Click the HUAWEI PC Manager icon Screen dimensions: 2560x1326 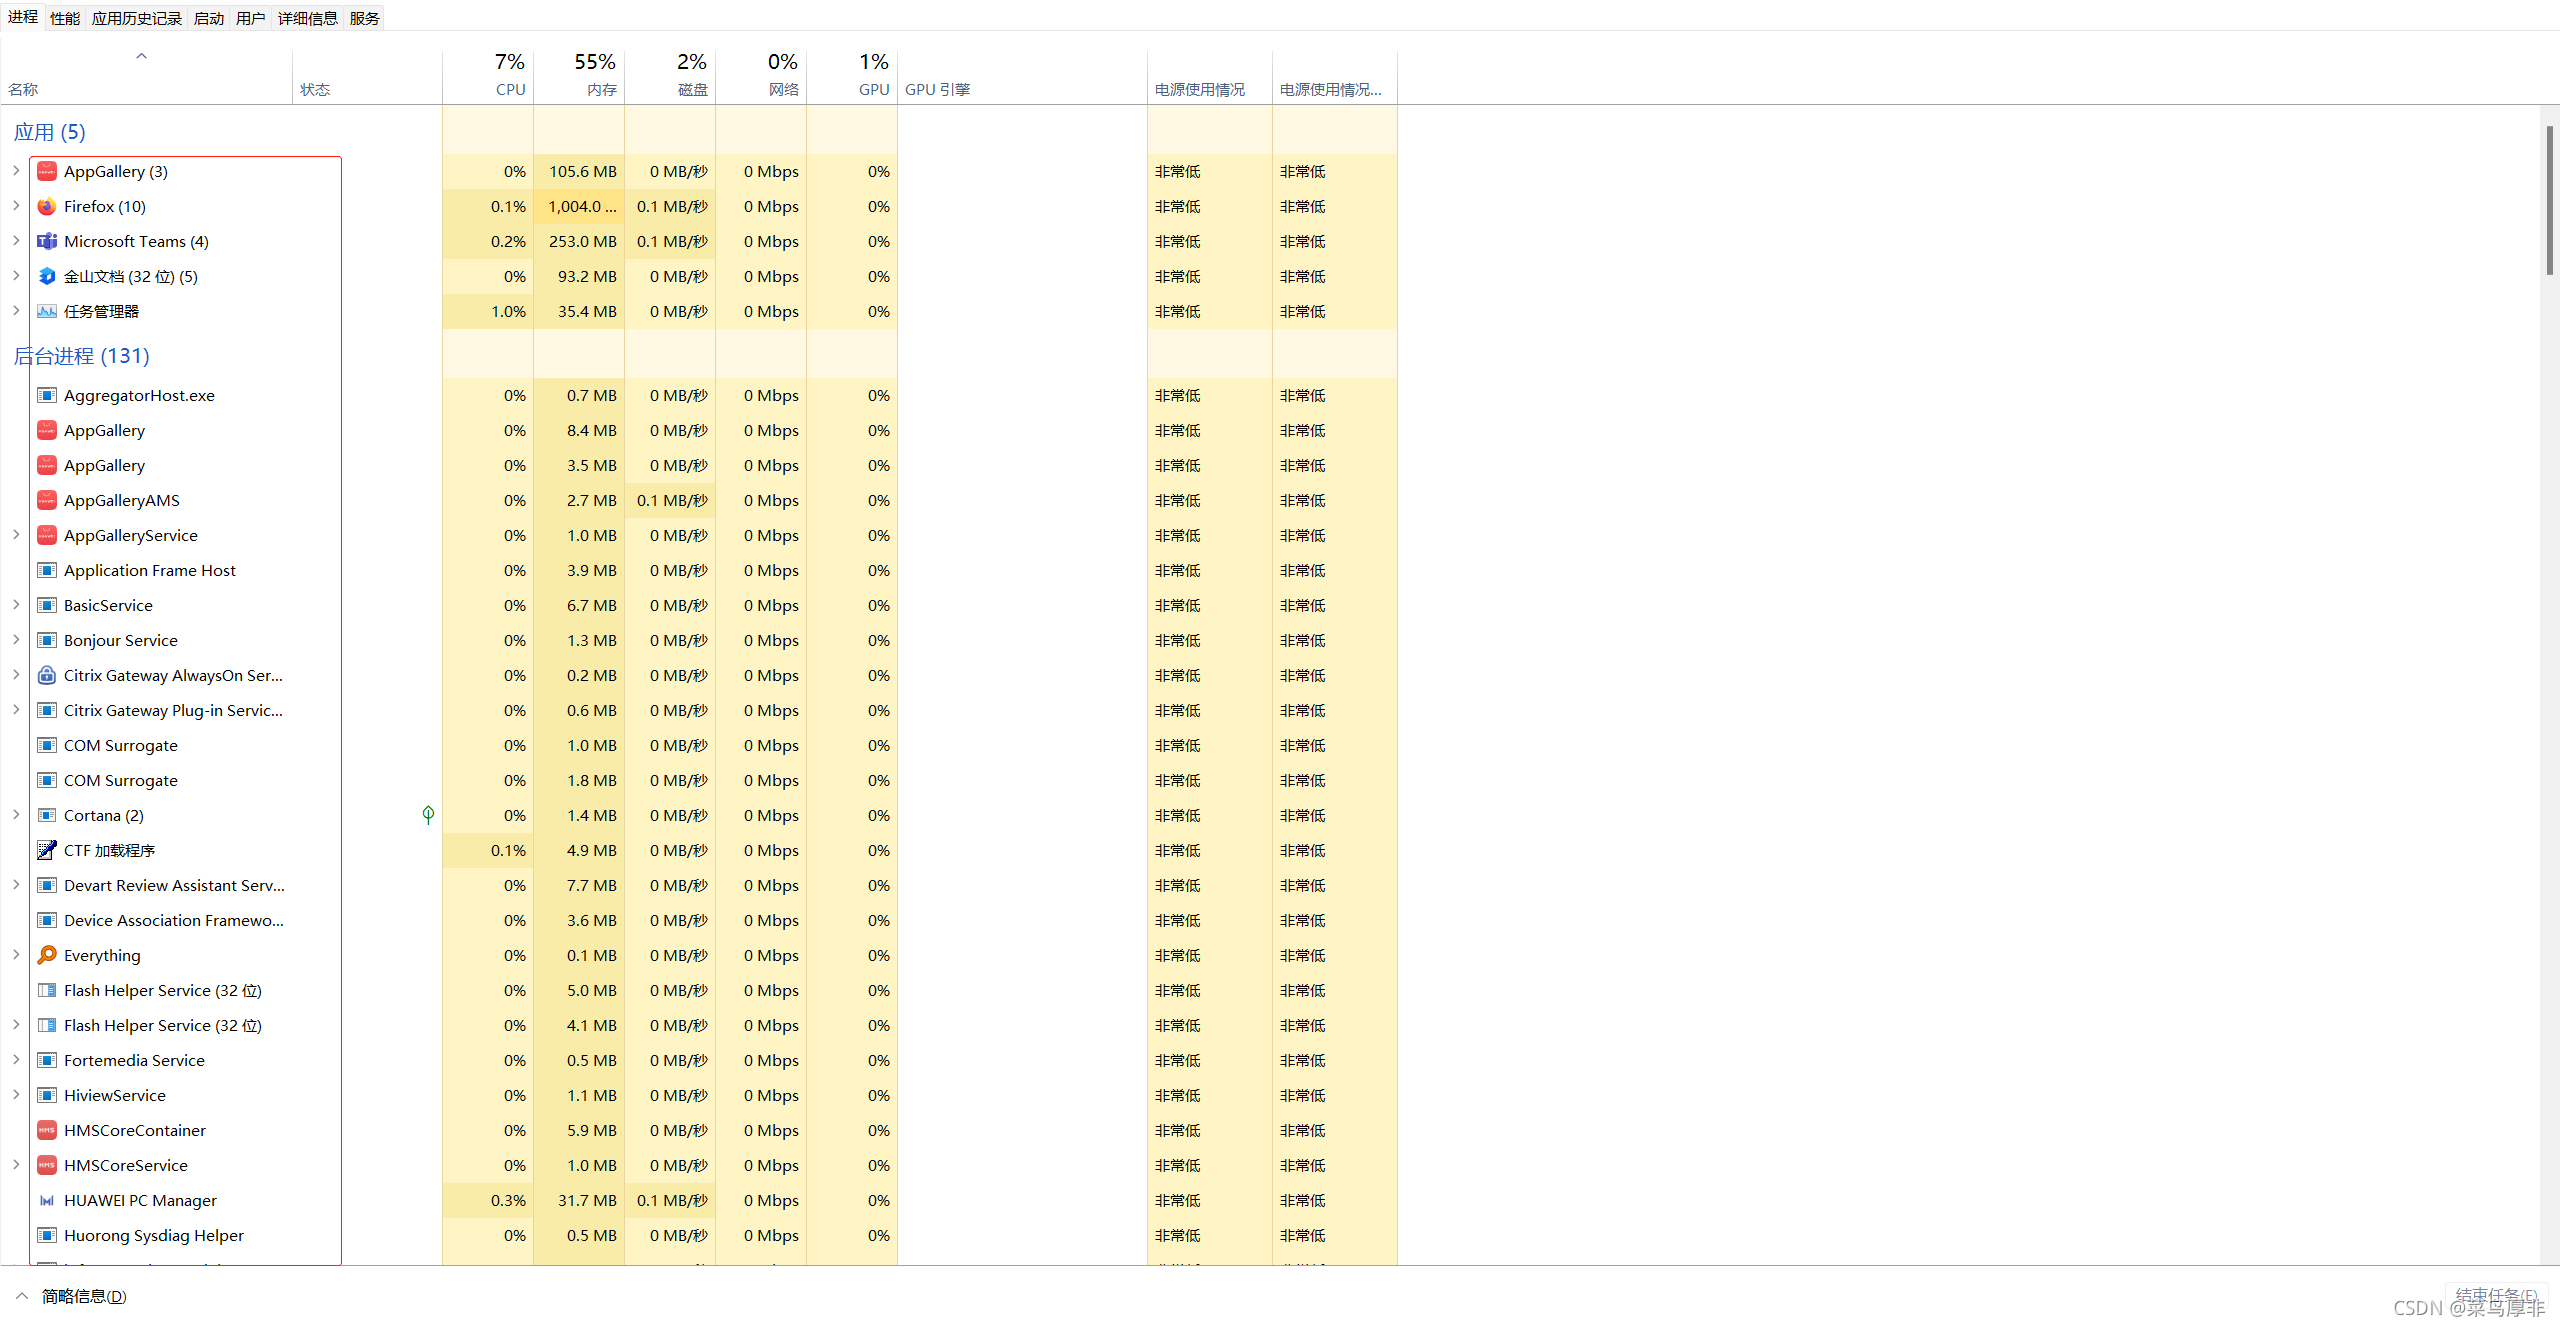click(x=47, y=1201)
